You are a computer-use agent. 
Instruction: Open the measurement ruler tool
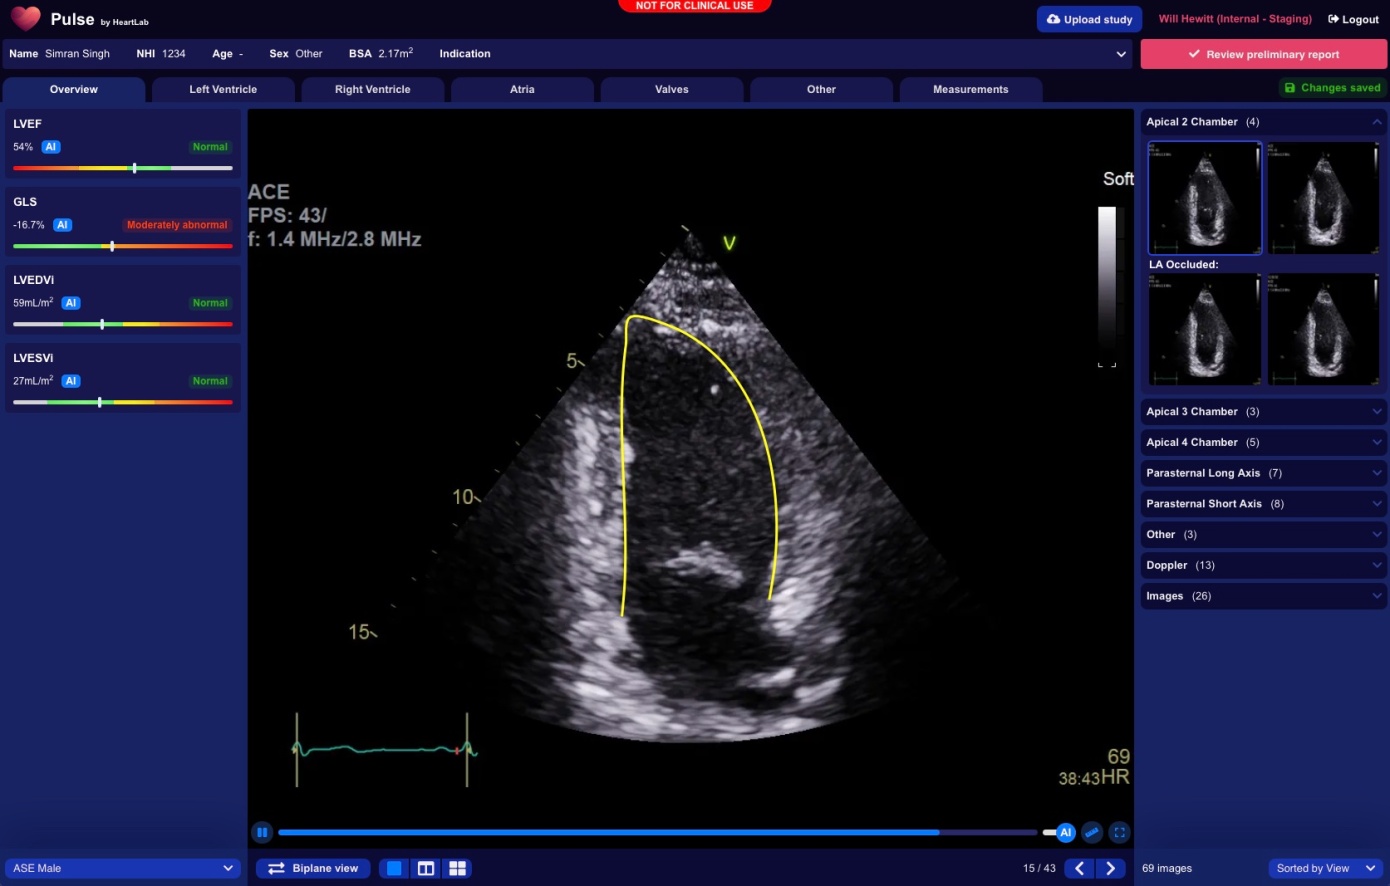[1092, 832]
